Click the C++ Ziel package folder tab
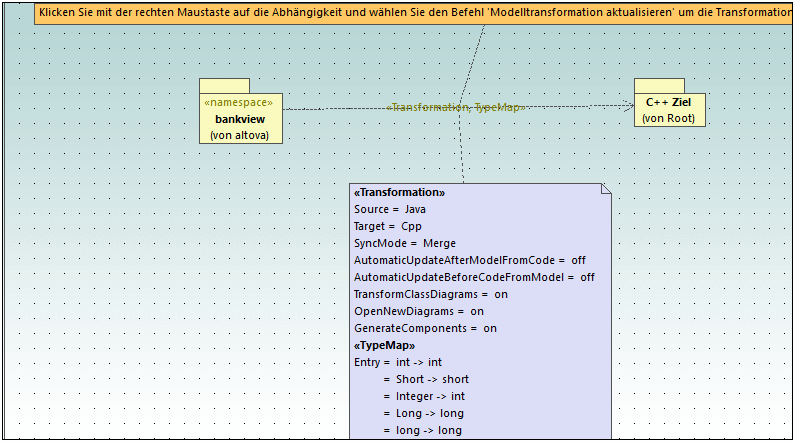The width and height of the screenshot is (795, 442). coord(659,86)
